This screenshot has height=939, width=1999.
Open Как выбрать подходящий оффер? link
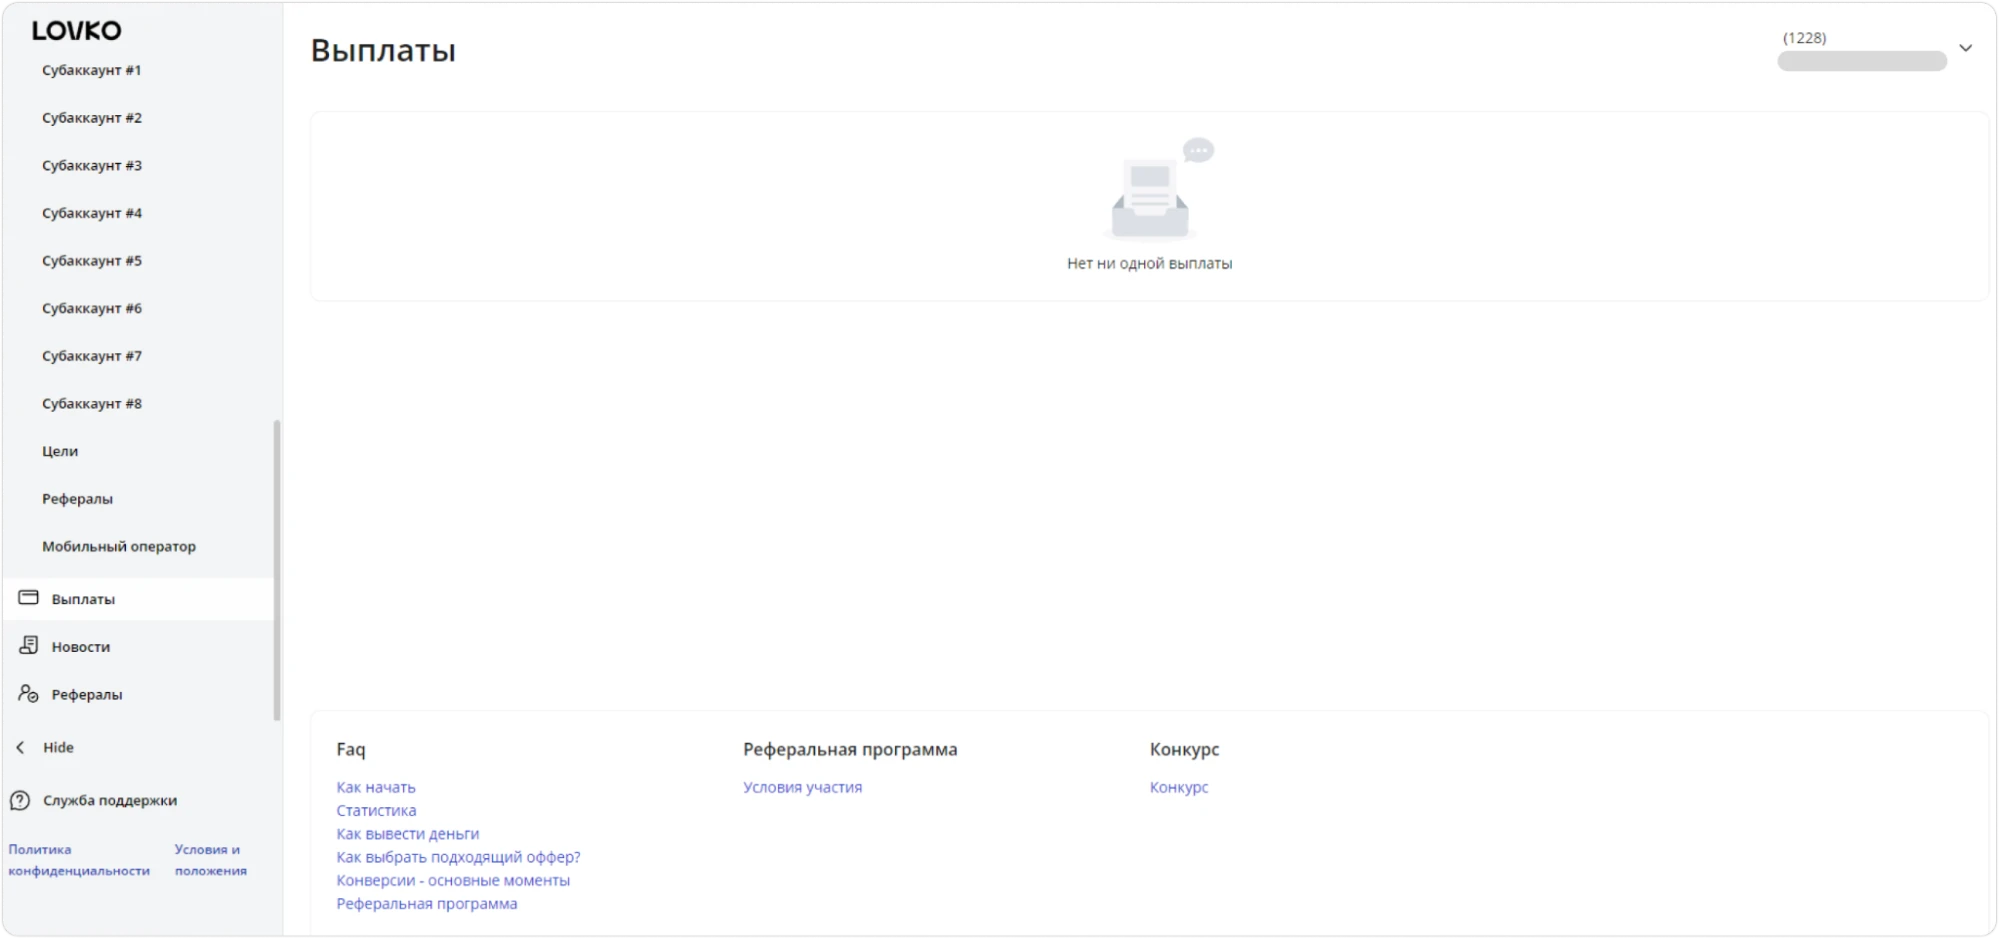pyautogui.click(x=458, y=857)
